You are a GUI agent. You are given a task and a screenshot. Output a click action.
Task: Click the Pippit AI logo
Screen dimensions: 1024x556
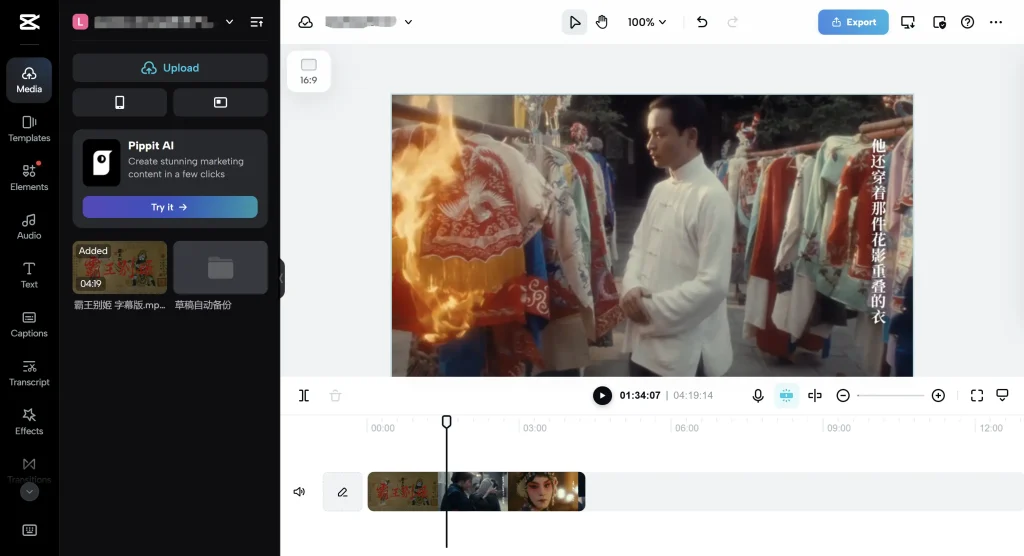[x=101, y=163]
